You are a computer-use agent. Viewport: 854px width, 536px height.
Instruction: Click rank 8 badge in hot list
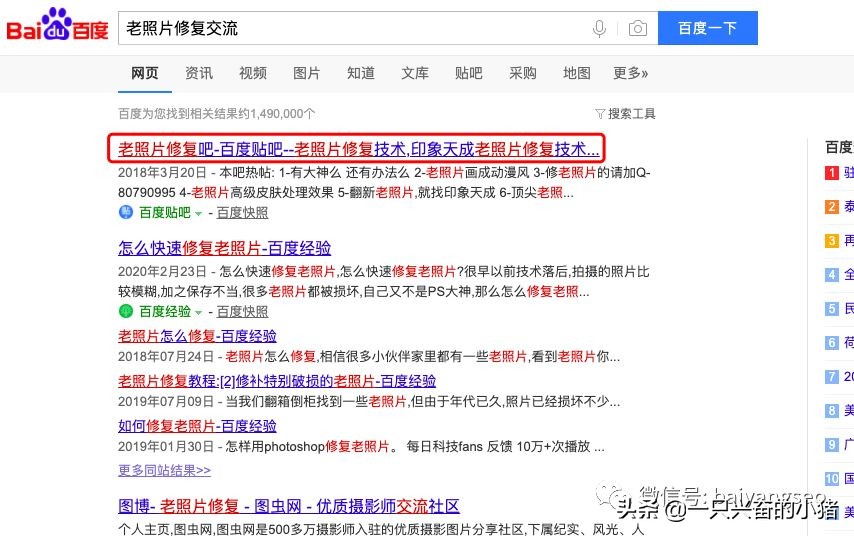[x=831, y=410]
